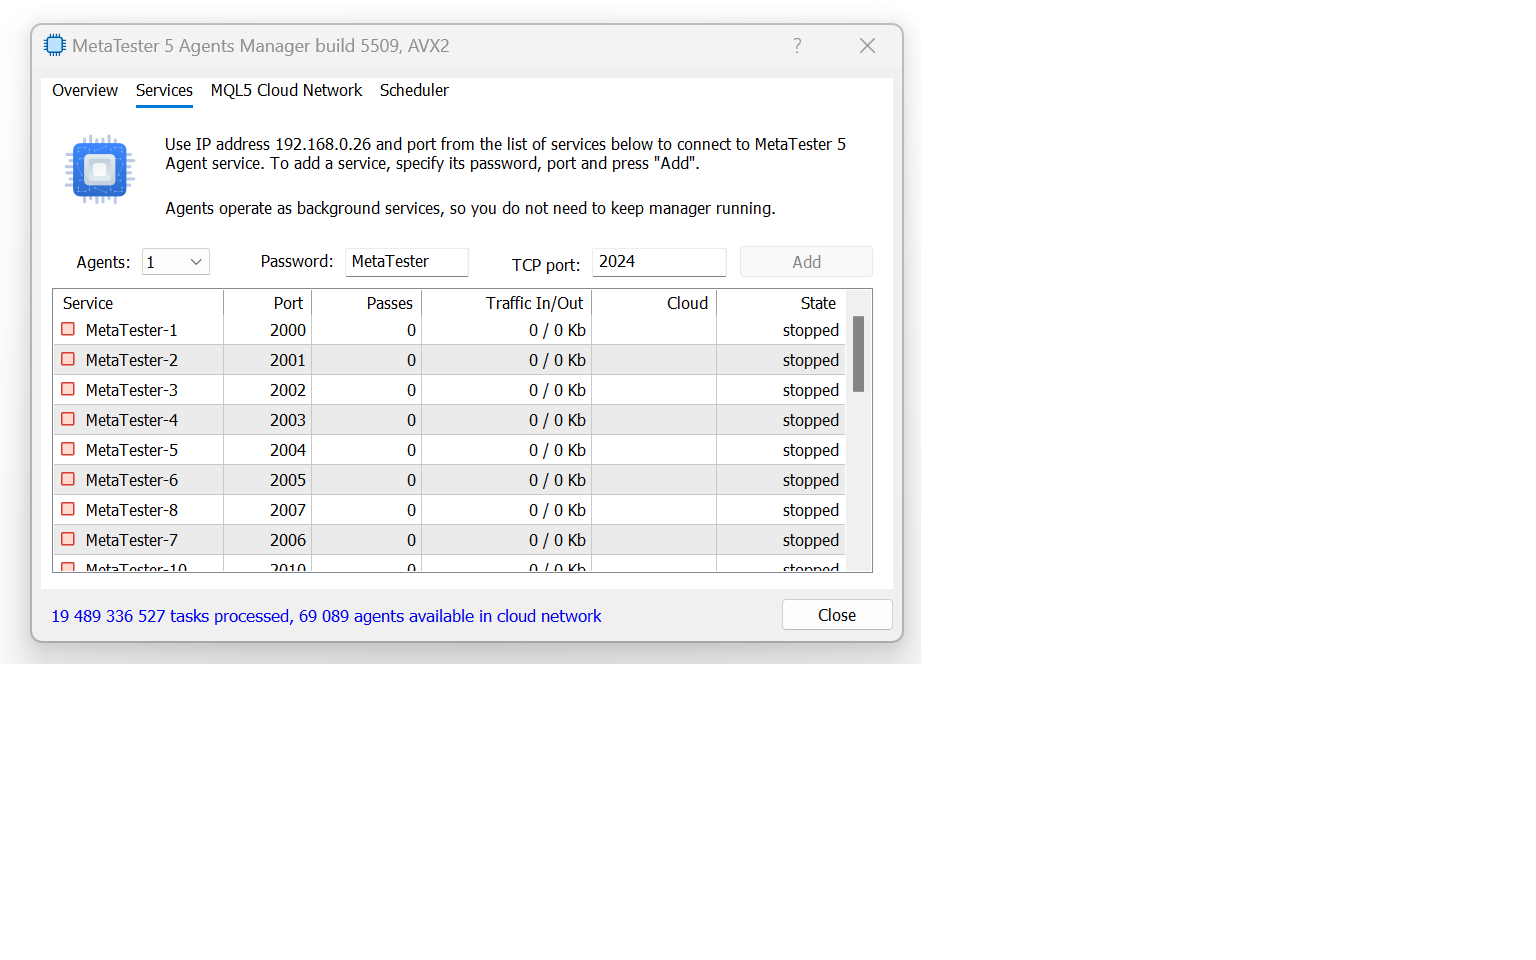Click the Add service button
The width and height of the screenshot is (1536, 960).
[x=806, y=262]
